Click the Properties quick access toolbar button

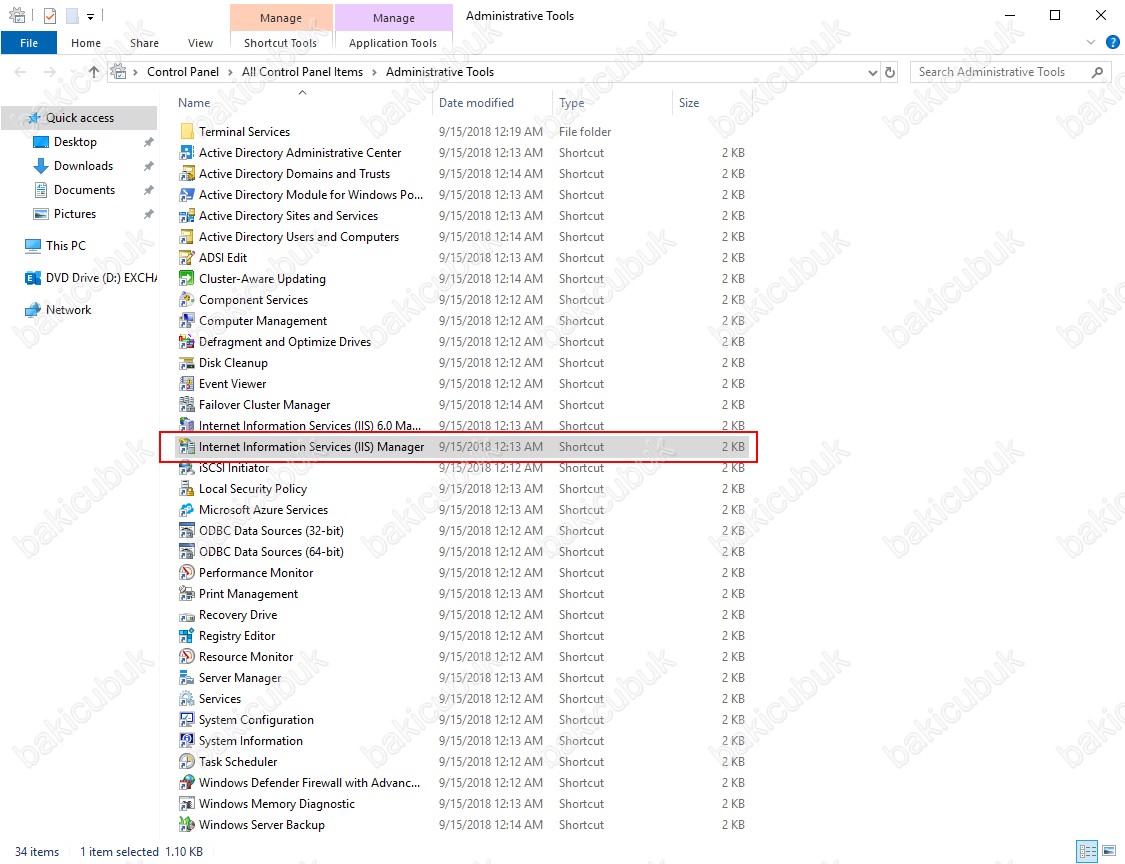click(50, 15)
